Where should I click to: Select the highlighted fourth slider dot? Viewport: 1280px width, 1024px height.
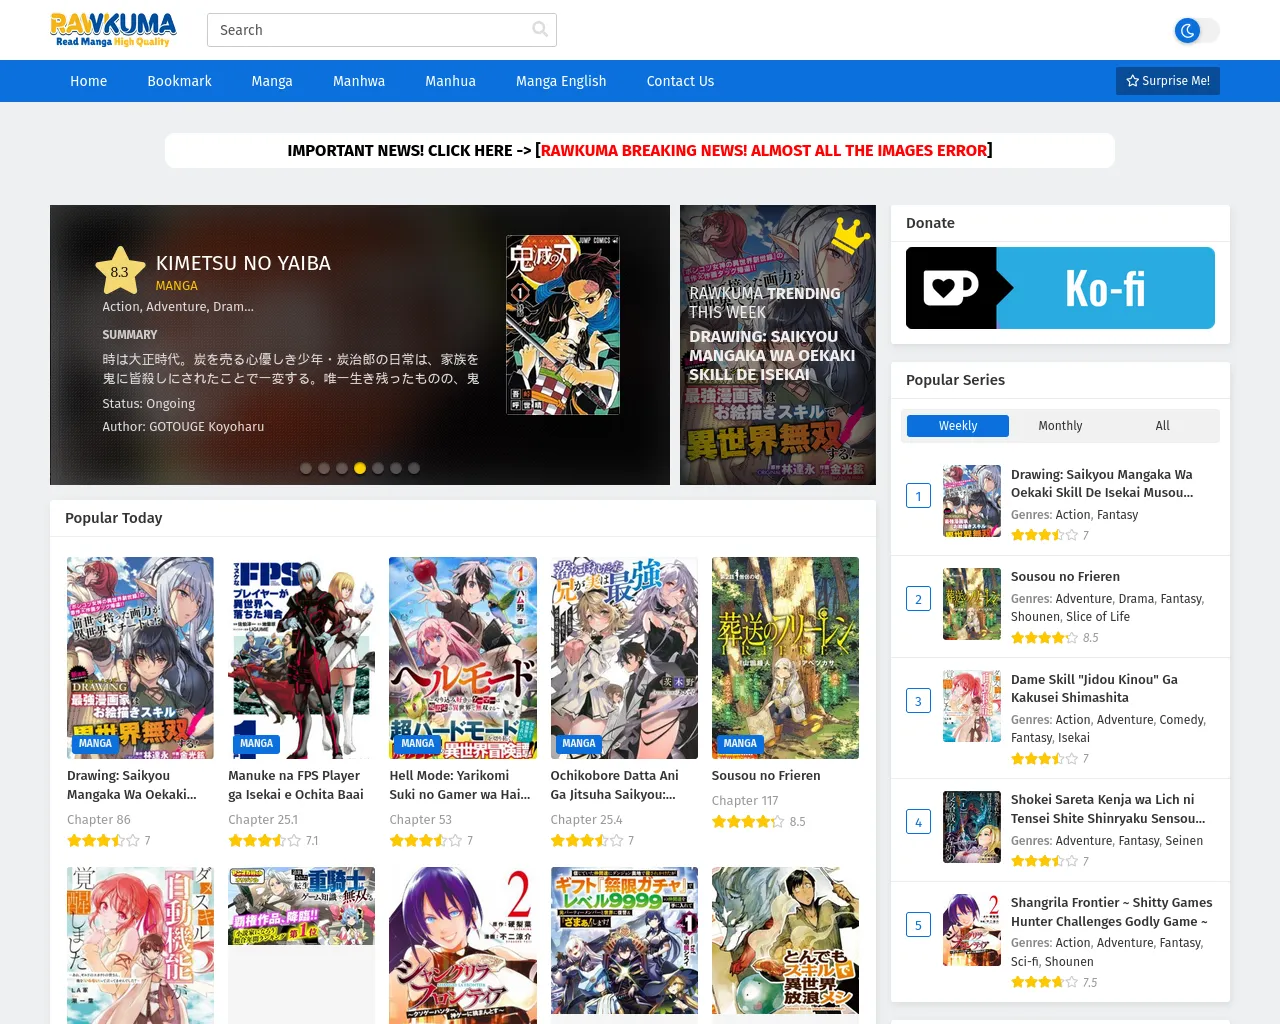pyautogui.click(x=360, y=468)
